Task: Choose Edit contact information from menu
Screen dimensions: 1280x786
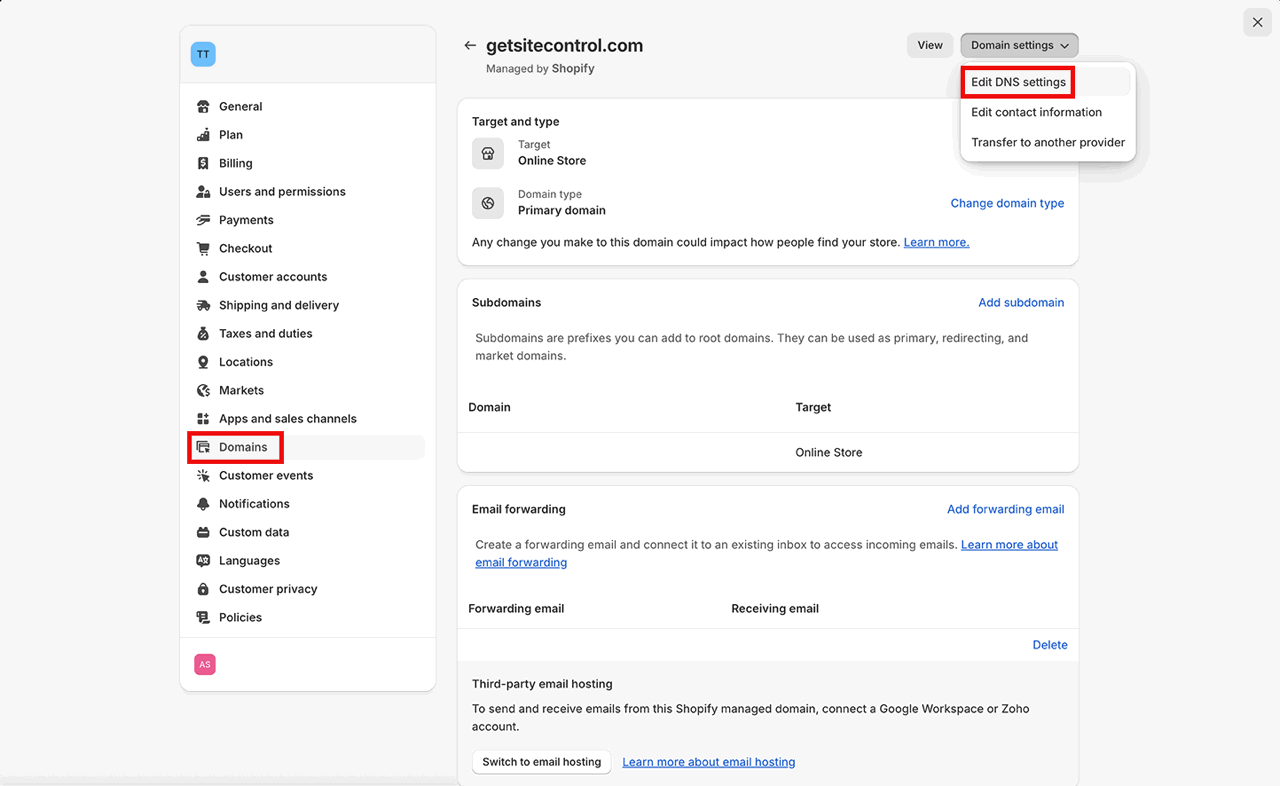Action: 1036,112
